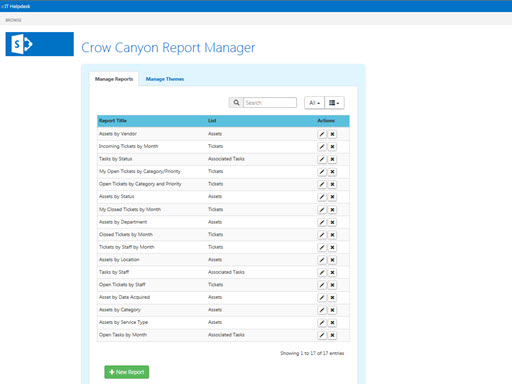Delete the Tasks by Staff report
This screenshot has height=384, width=512.
click(332, 273)
